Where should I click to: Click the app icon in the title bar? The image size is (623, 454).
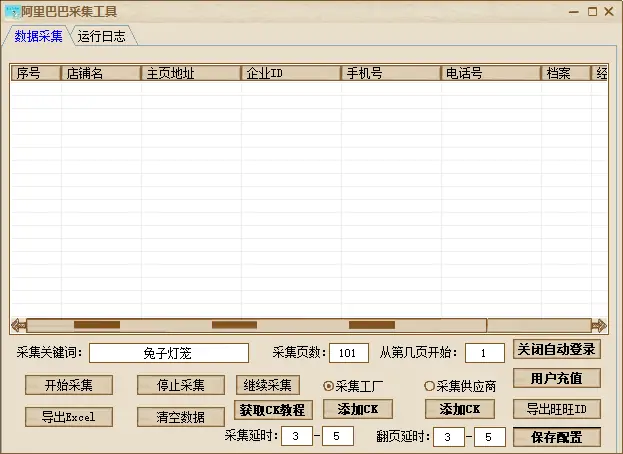click(12, 12)
